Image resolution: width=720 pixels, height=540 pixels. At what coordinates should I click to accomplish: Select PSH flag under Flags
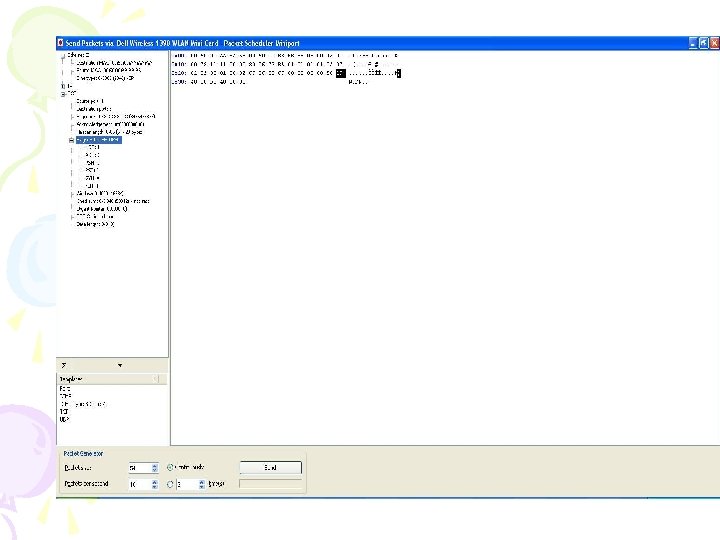(92, 163)
